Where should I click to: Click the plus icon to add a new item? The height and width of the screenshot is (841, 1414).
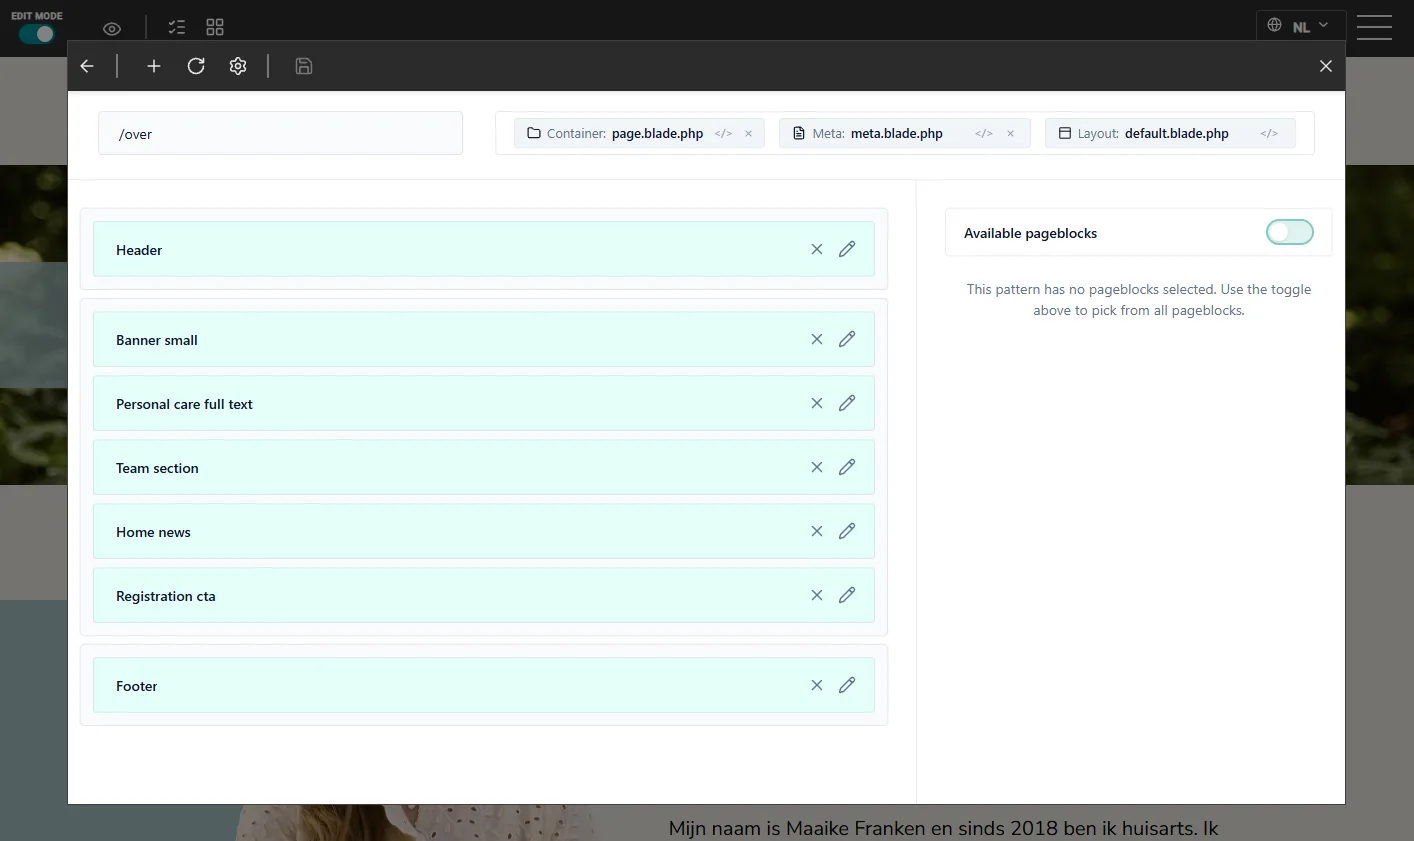point(154,66)
